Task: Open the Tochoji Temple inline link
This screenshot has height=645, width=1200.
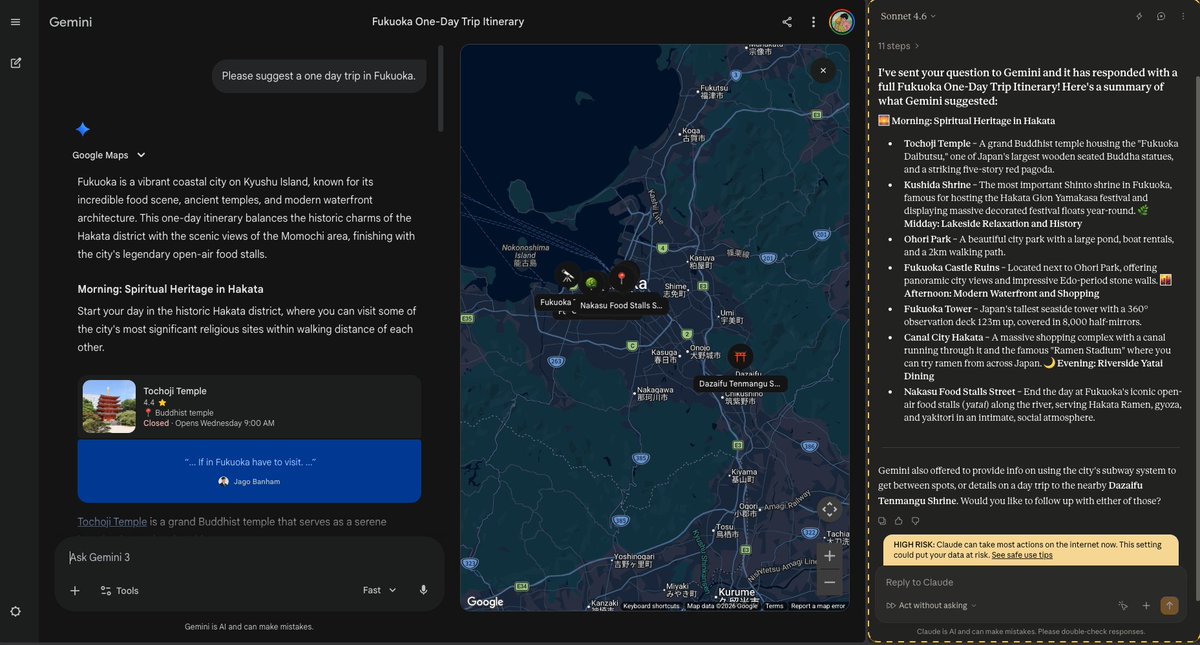Action: point(112,522)
